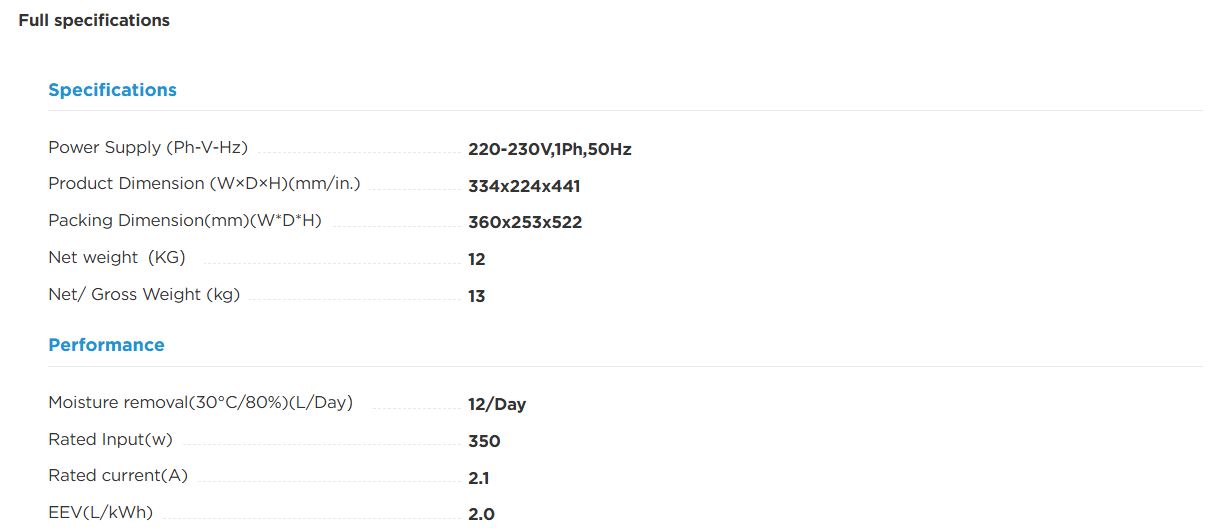Click the Packing Dimension label
The height and width of the screenshot is (528, 1210).
coord(185,221)
